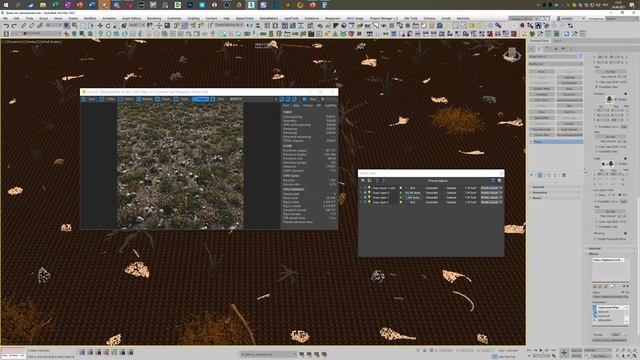This screenshot has width=640, height=360.
Task: Click the Search icon in taskbar
Action: click(x=18, y=5)
